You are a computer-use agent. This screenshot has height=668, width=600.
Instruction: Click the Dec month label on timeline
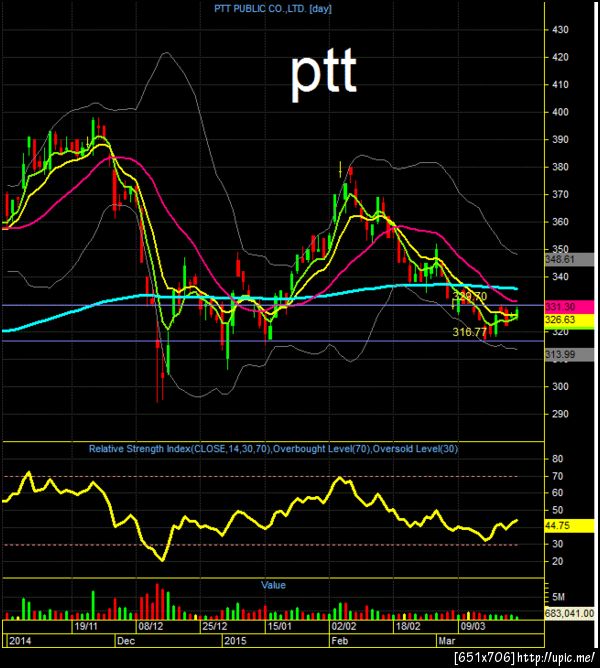[126, 641]
